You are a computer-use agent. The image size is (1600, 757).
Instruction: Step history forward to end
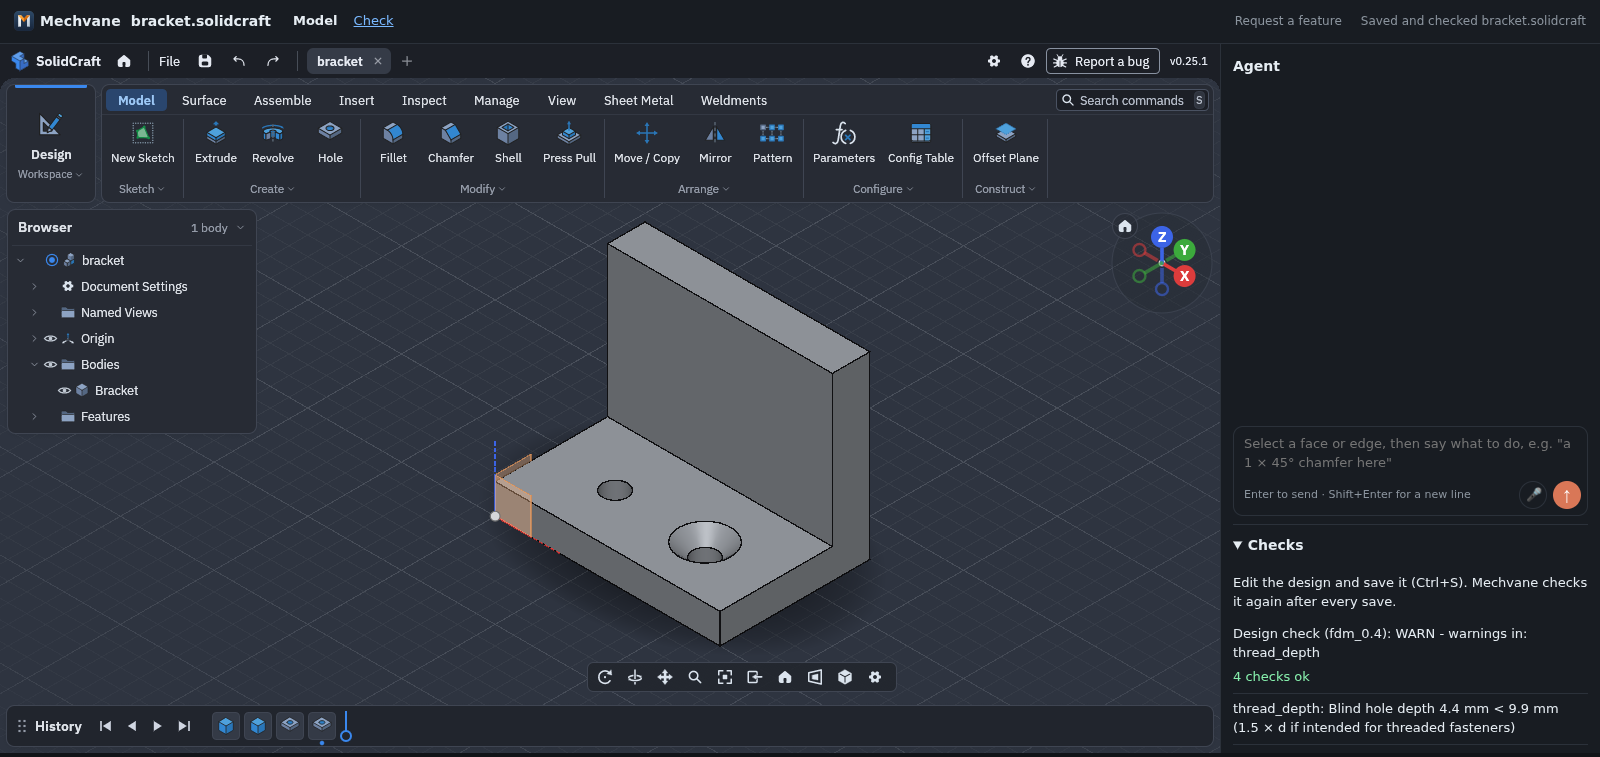pos(184,726)
